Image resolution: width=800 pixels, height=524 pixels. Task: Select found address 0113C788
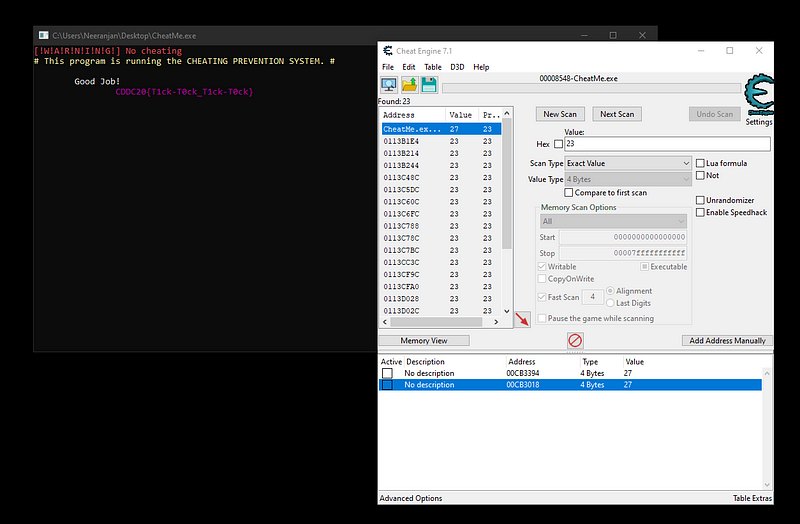[441, 226]
